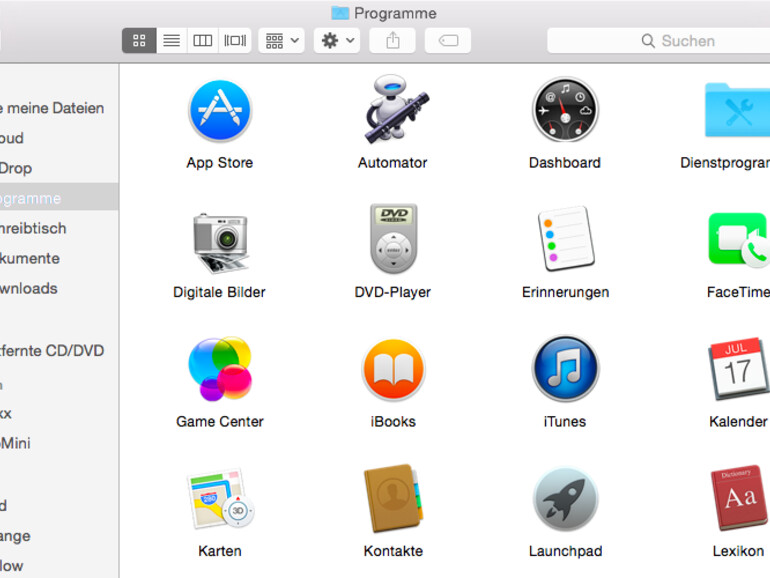Image resolution: width=770 pixels, height=578 pixels.
Task: Click the Digitale Bilder label text
Action: [219, 292]
